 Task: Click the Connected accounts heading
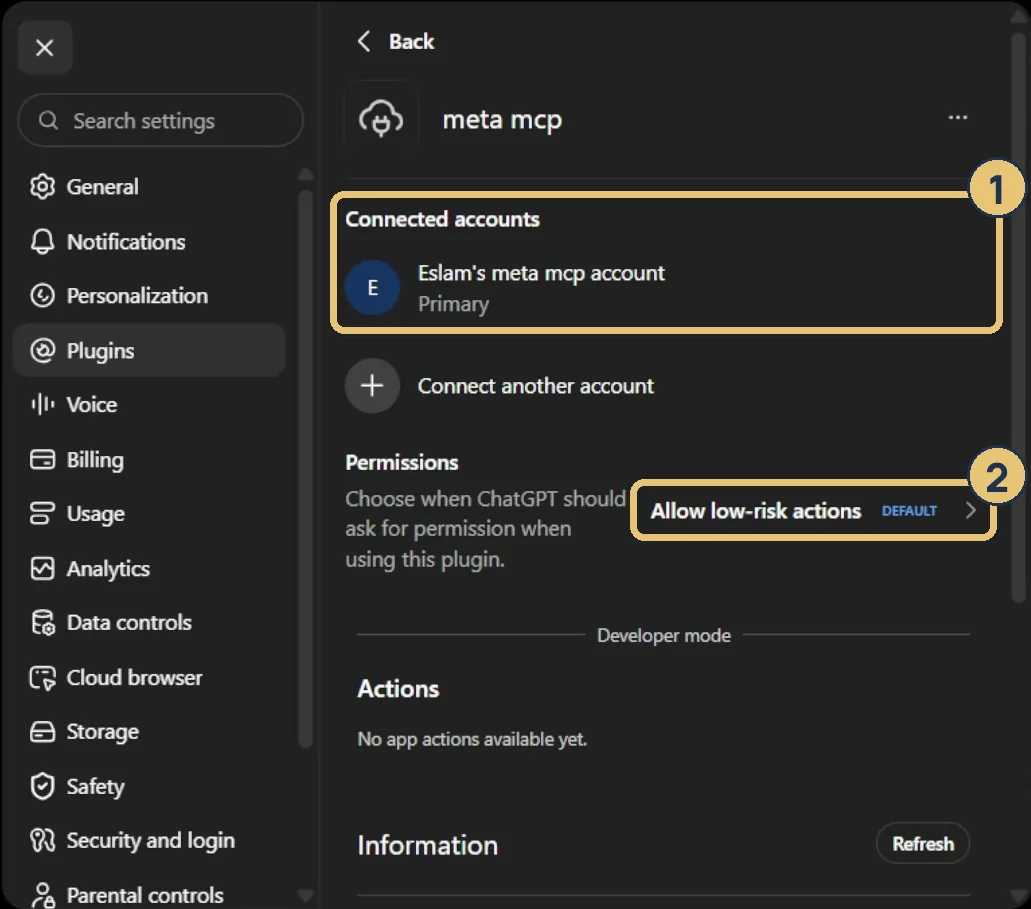[x=443, y=219]
